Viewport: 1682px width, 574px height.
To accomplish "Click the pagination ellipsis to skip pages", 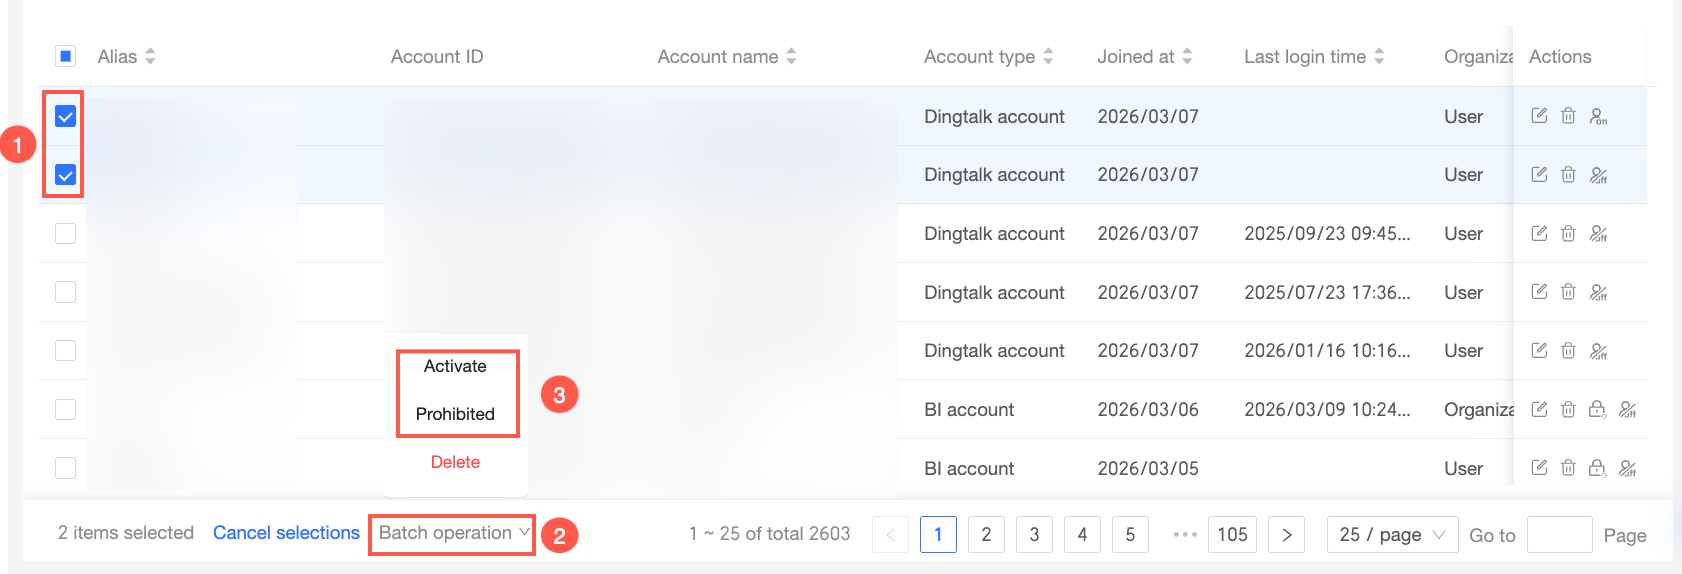I will tap(1185, 535).
